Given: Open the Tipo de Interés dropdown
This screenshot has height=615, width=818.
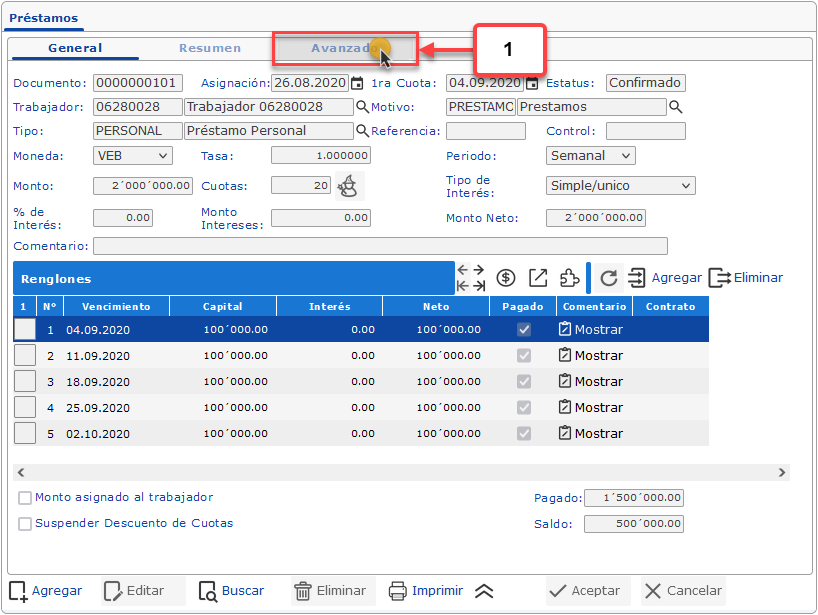Looking at the screenshot, I should (x=620, y=186).
